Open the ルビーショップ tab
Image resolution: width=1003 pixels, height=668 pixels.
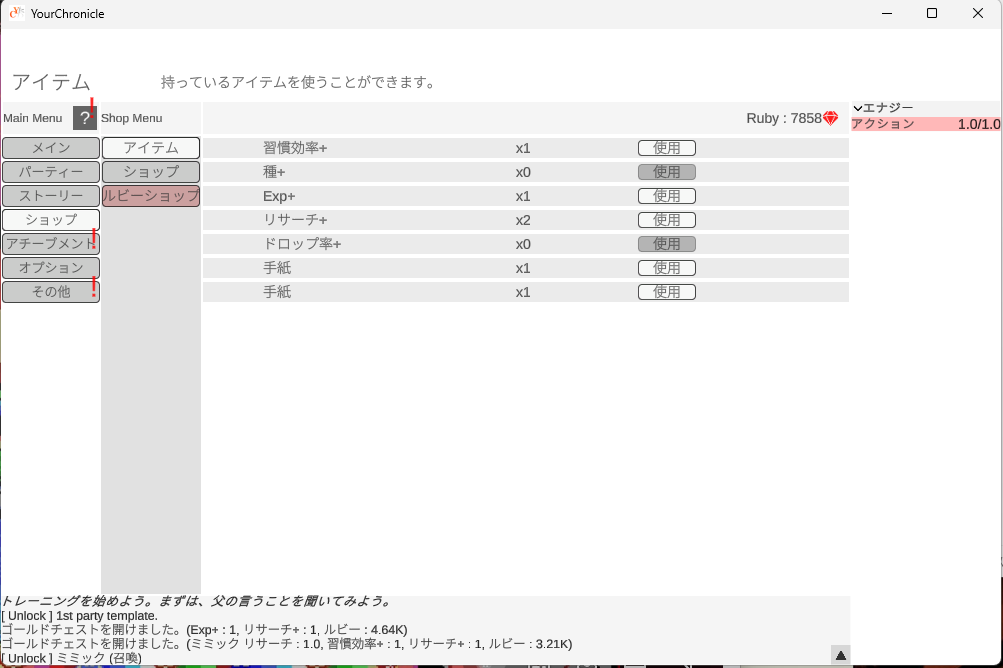tap(151, 196)
